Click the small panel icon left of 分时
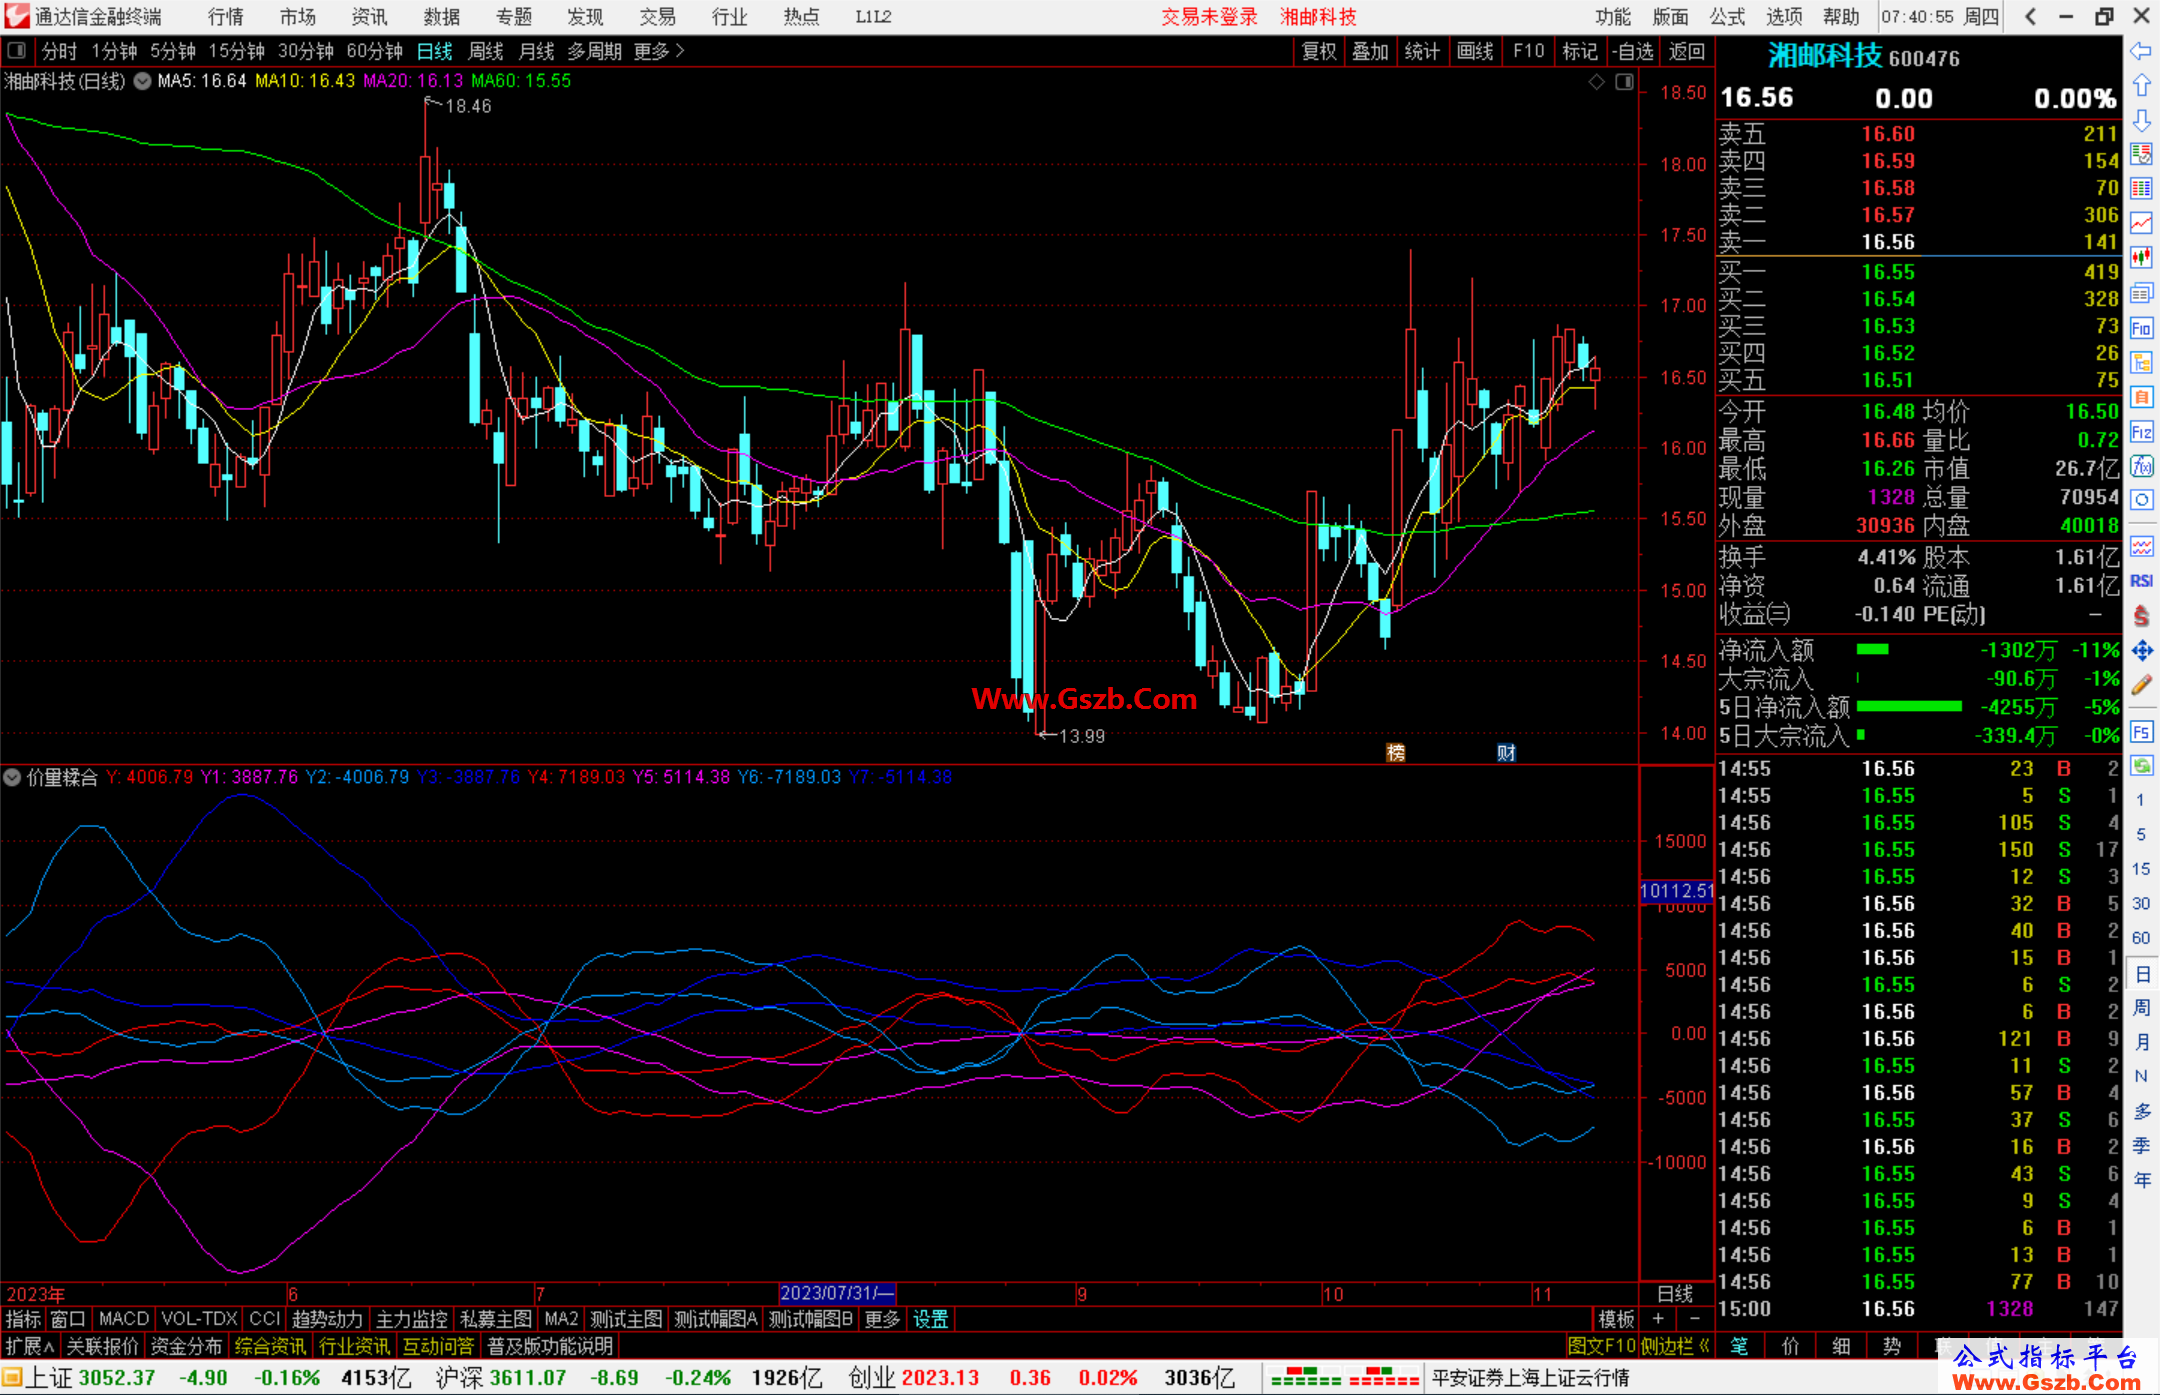Image resolution: width=2160 pixels, height=1395 pixels. (x=16, y=50)
